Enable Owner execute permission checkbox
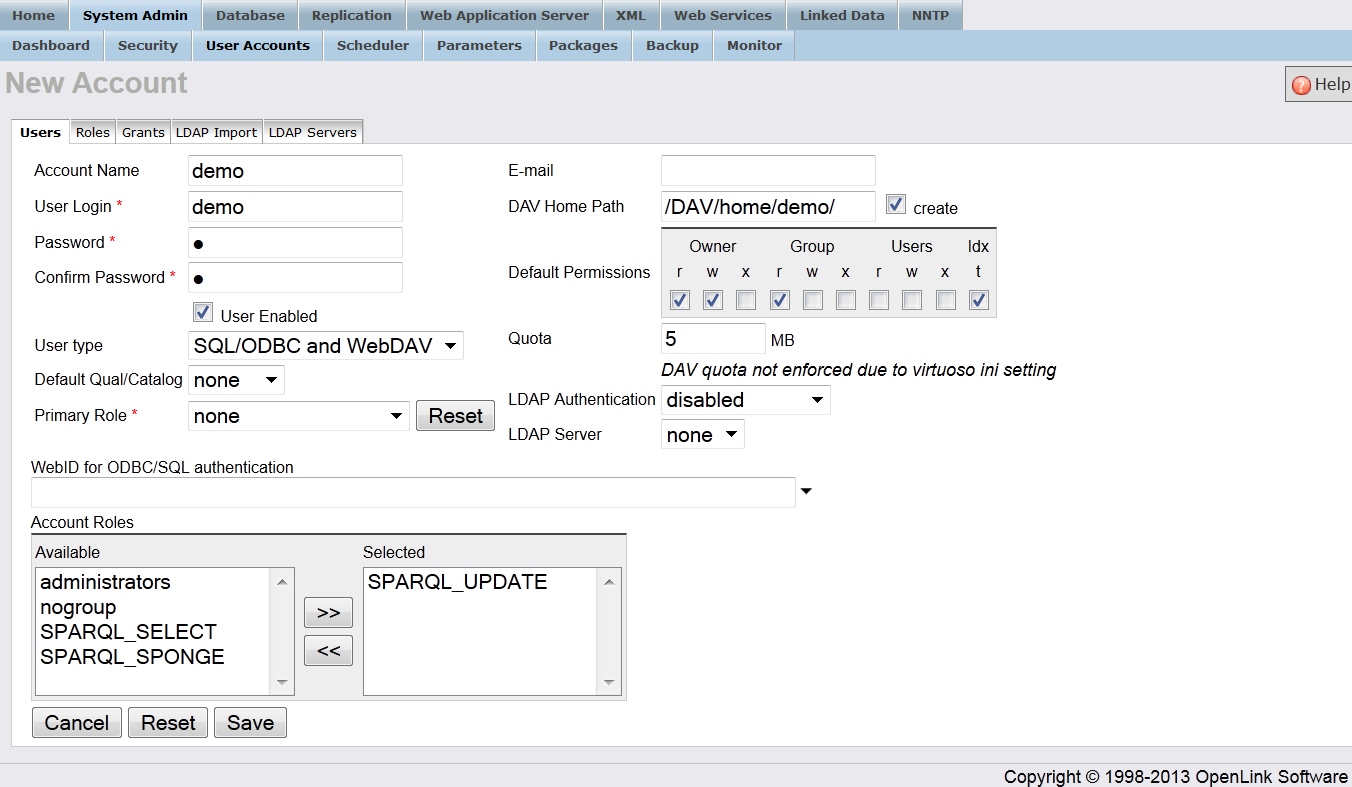Screen dimensions: 1352x787 tap(746, 300)
